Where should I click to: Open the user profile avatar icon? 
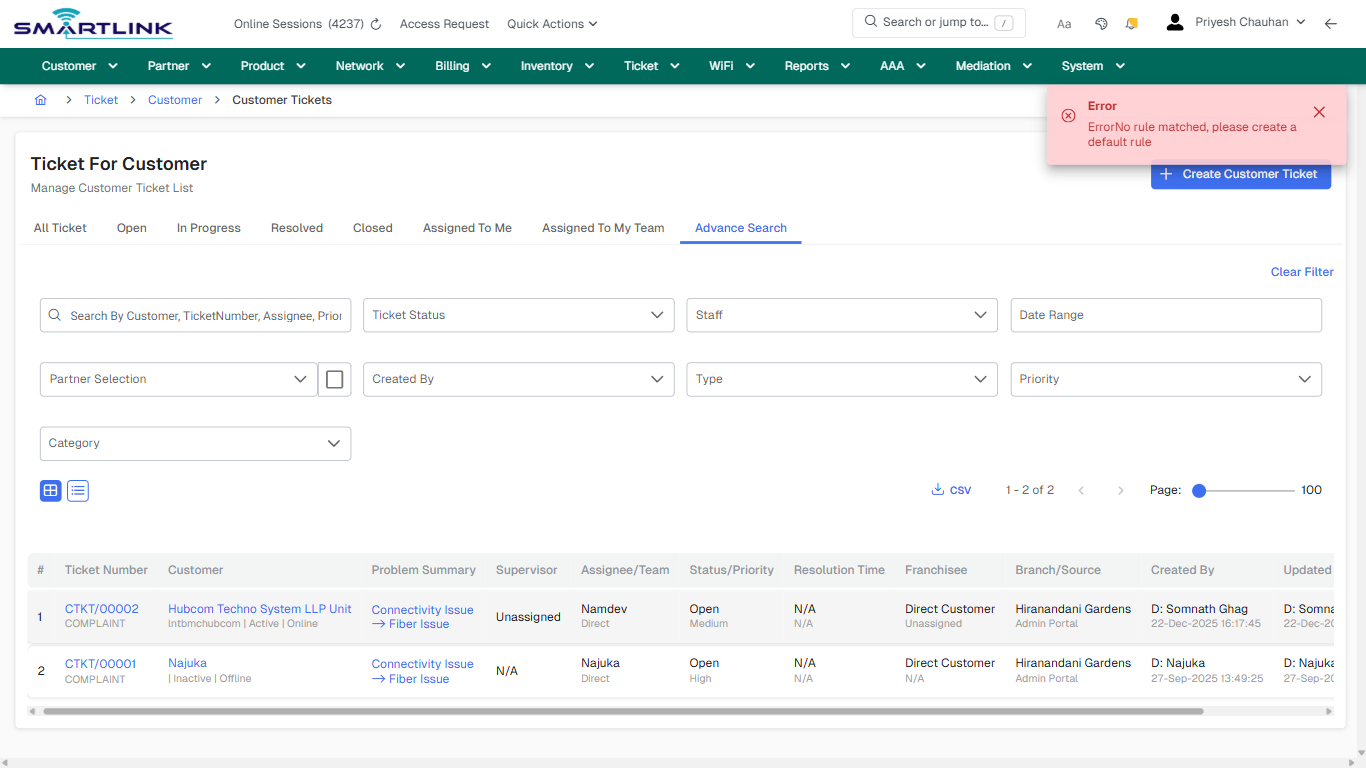[1174, 21]
